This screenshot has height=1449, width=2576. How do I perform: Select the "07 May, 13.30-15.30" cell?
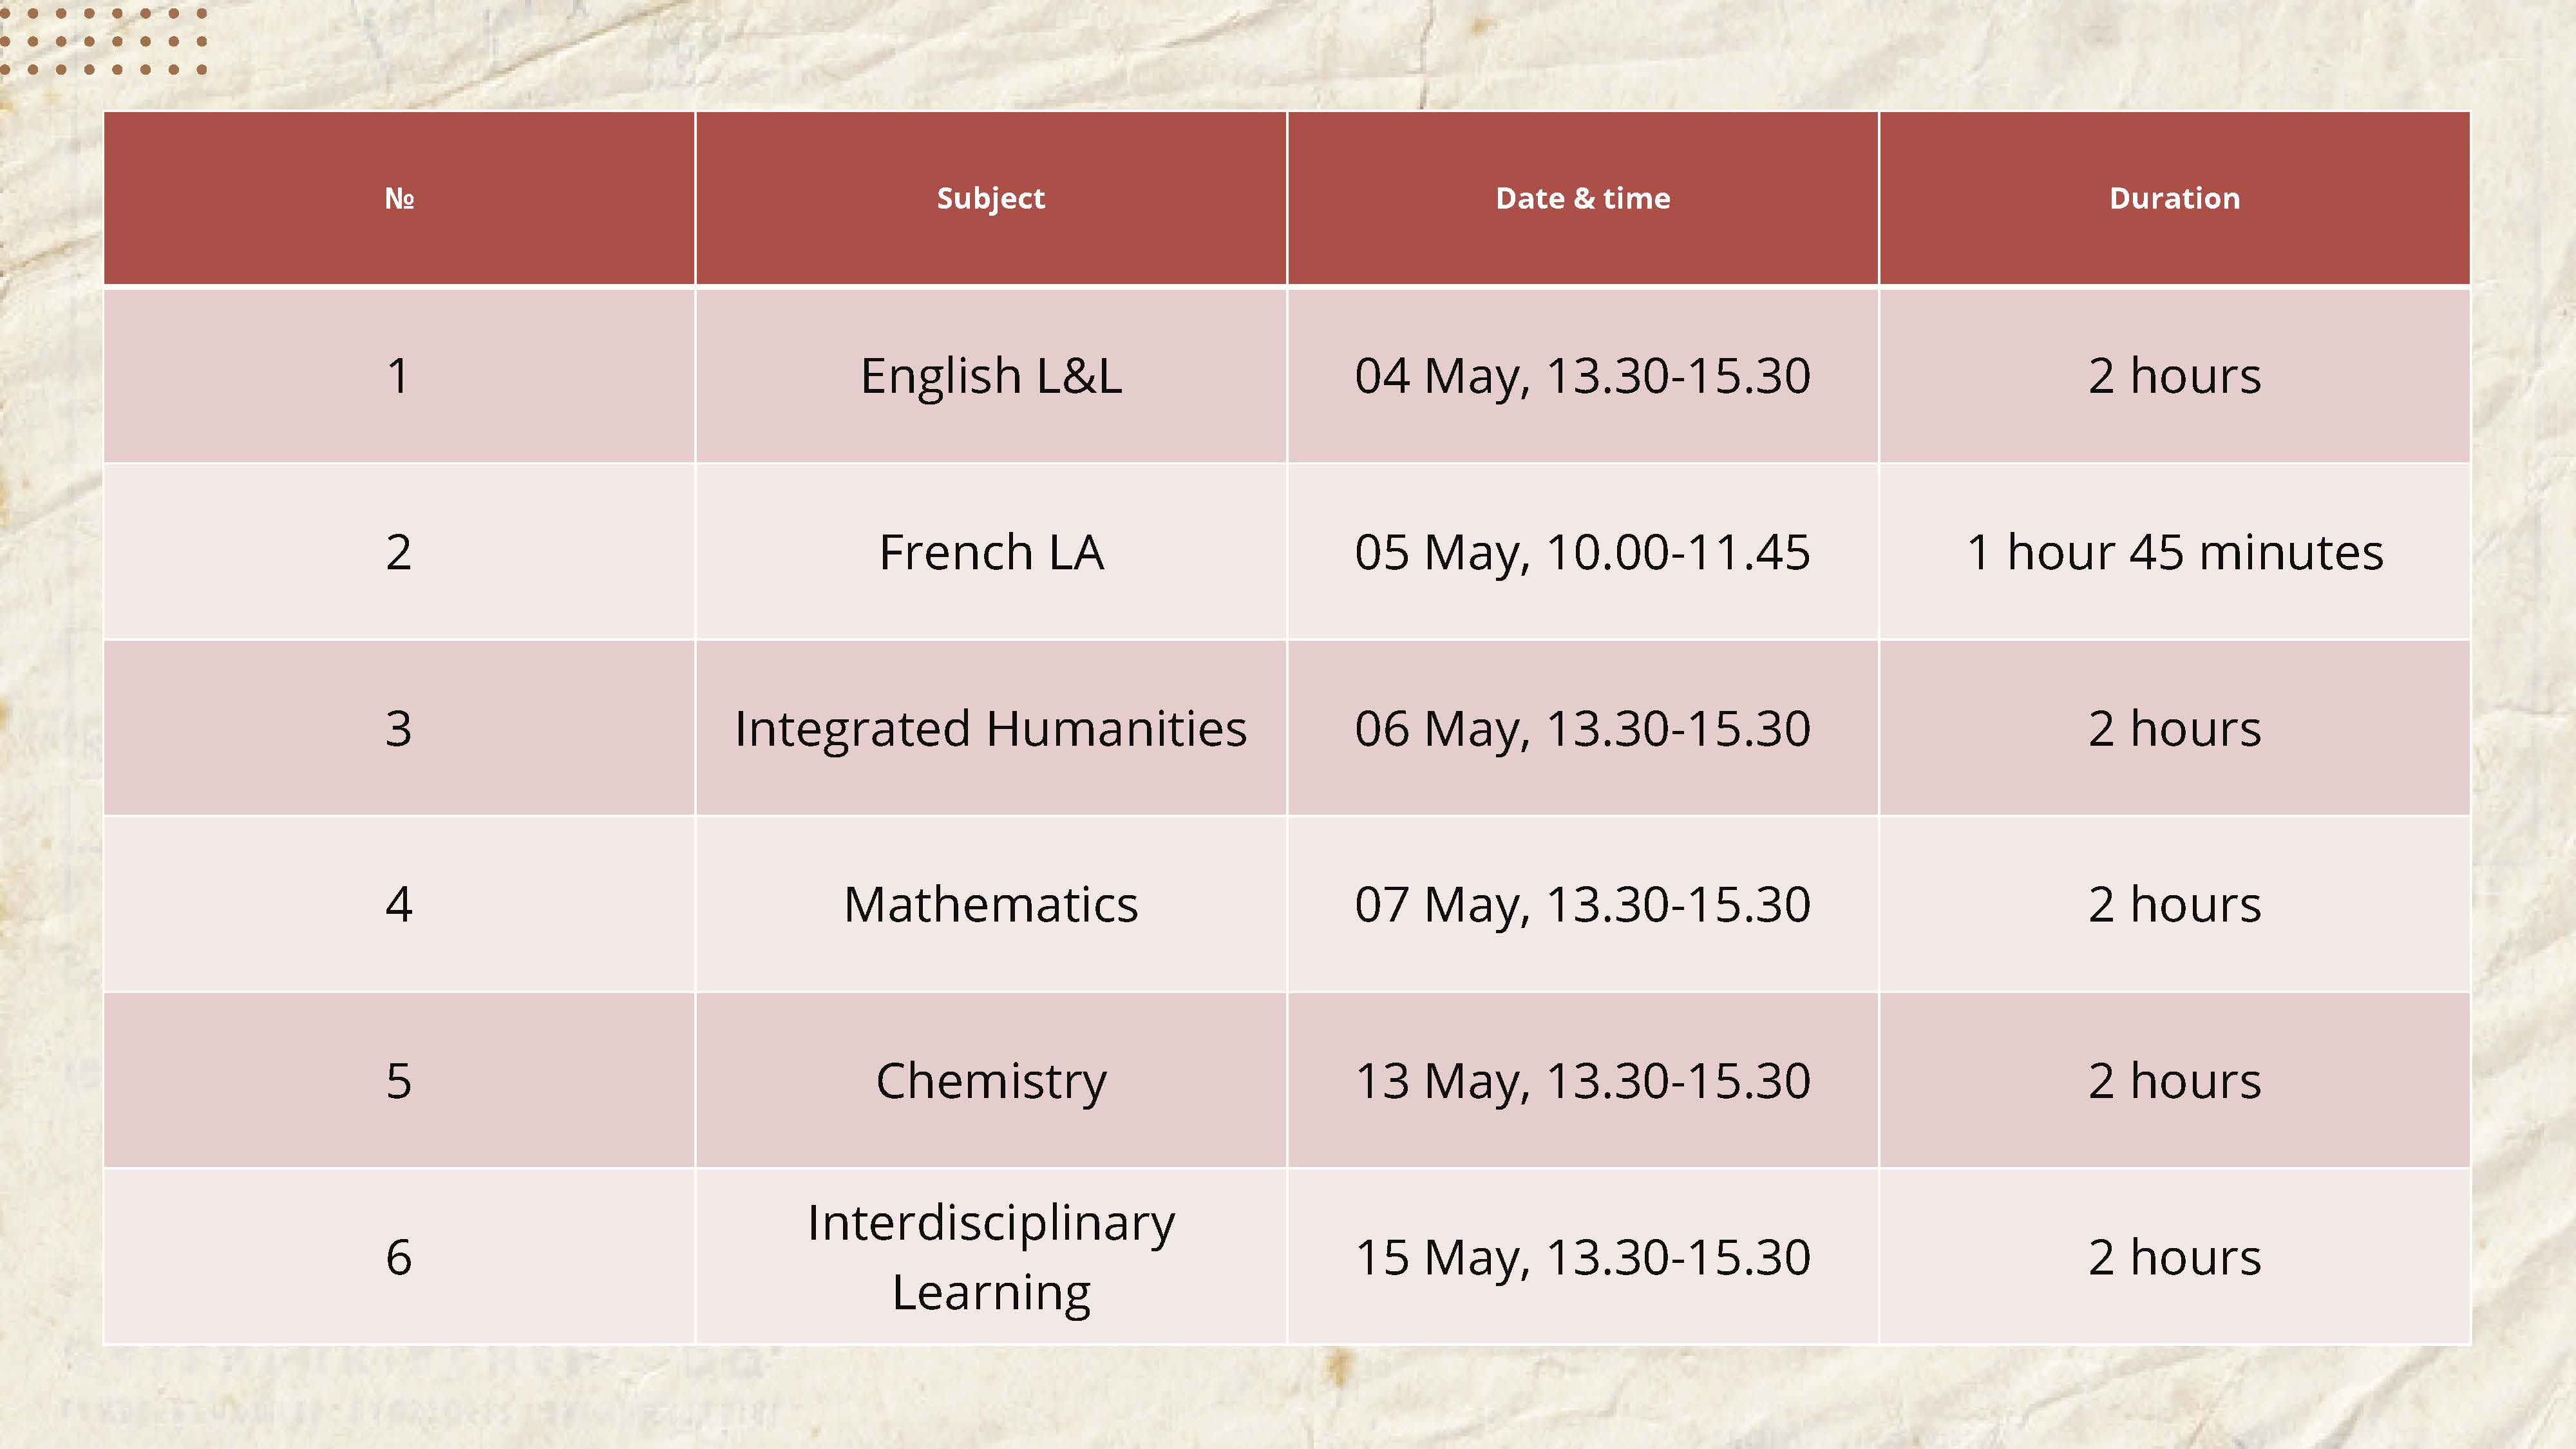point(1582,904)
